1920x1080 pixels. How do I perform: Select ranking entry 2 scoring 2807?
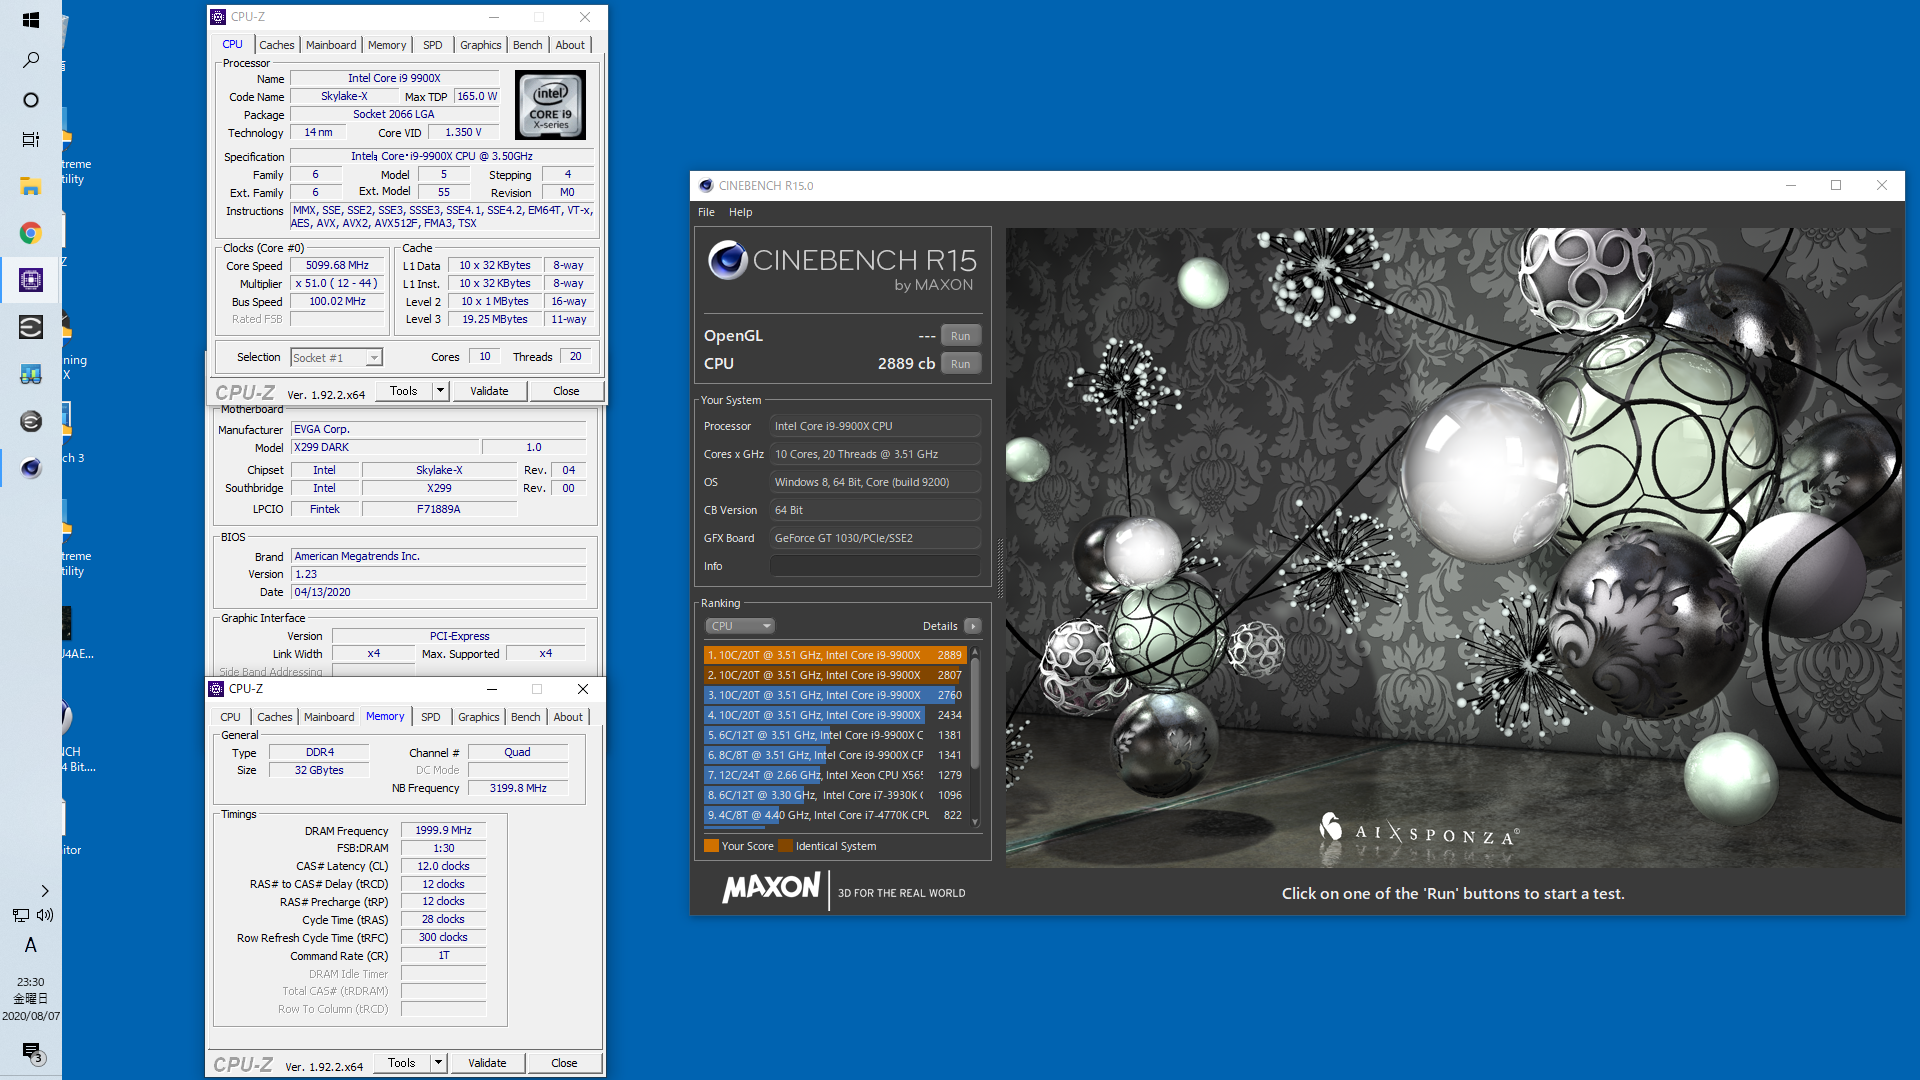pos(835,675)
